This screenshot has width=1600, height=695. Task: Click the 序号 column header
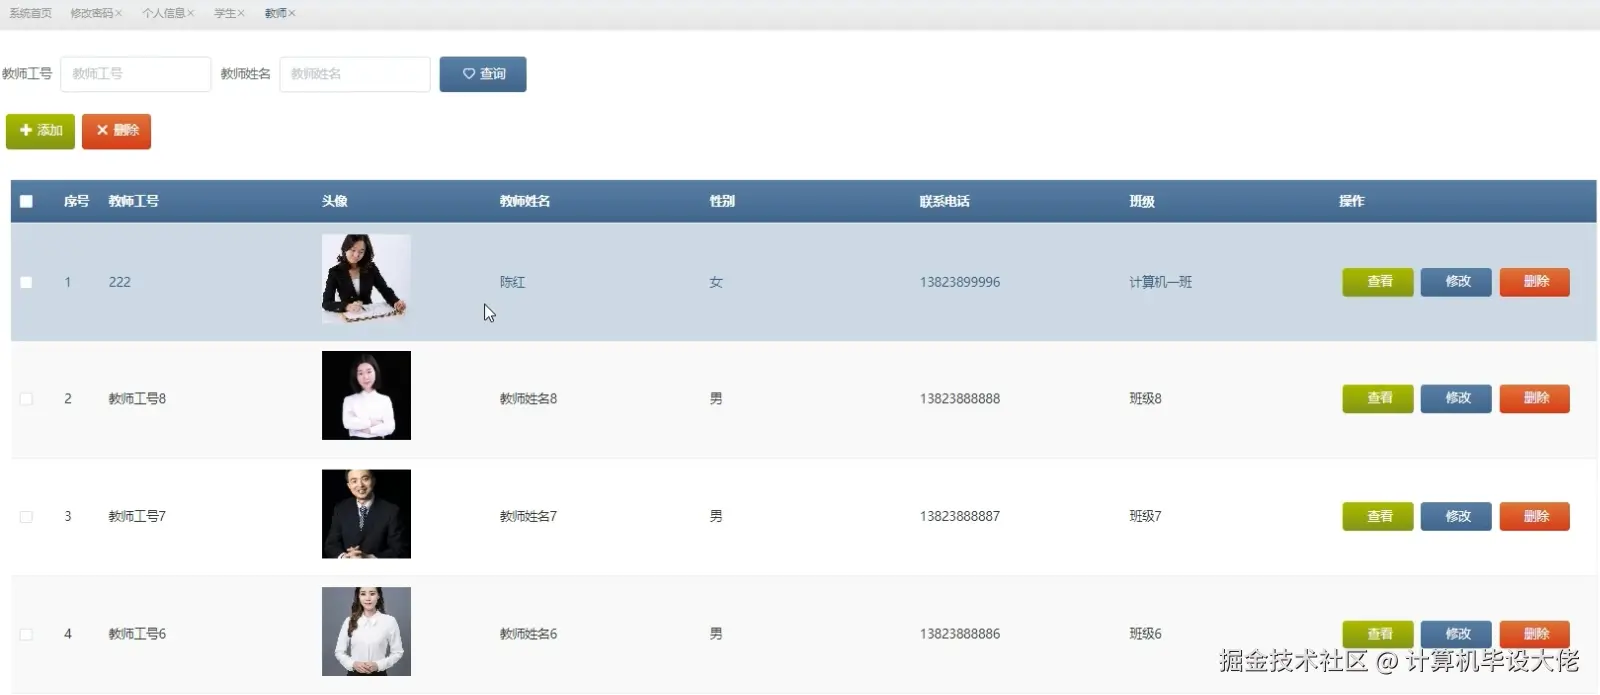coord(77,201)
